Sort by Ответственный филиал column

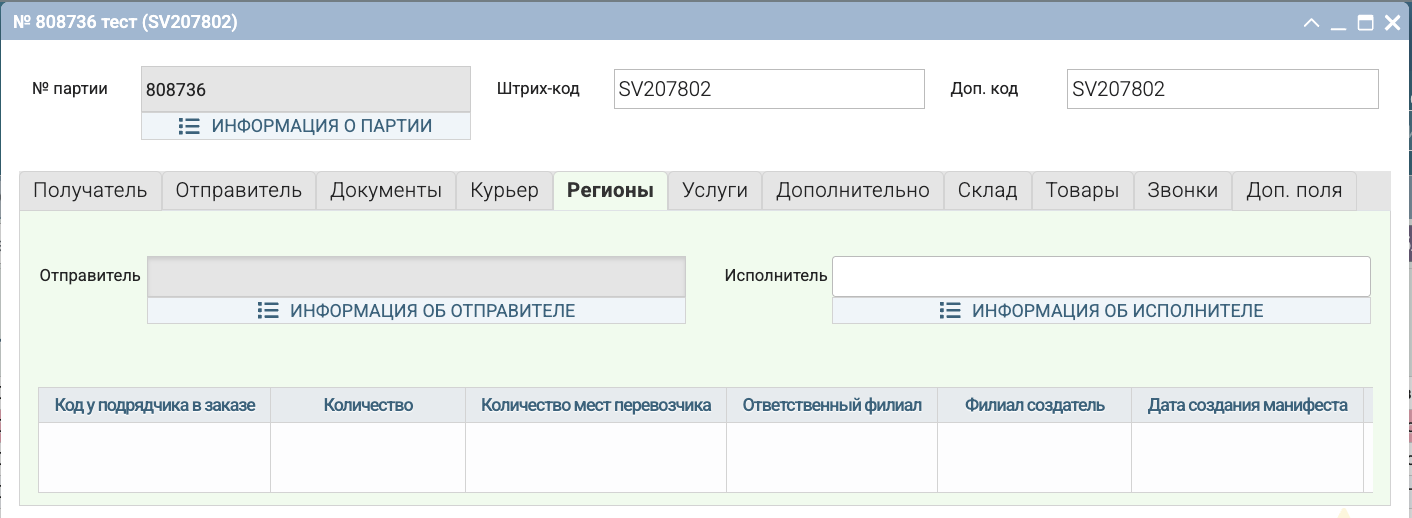pyautogui.click(x=832, y=405)
